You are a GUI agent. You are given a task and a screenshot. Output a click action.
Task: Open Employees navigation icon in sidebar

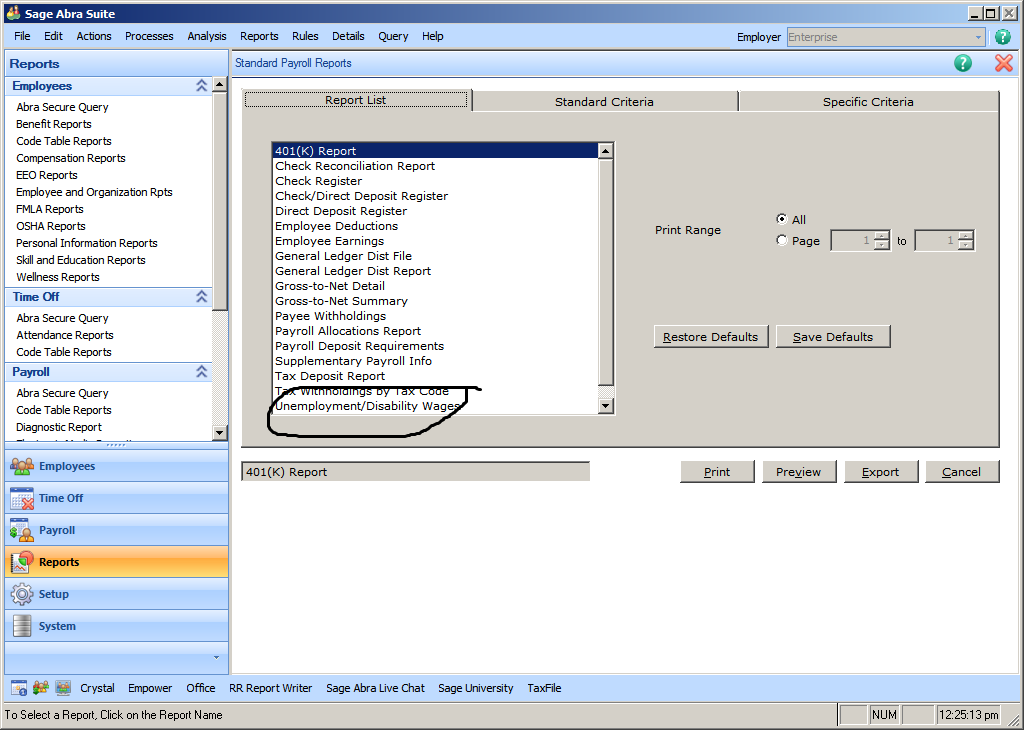point(22,466)
